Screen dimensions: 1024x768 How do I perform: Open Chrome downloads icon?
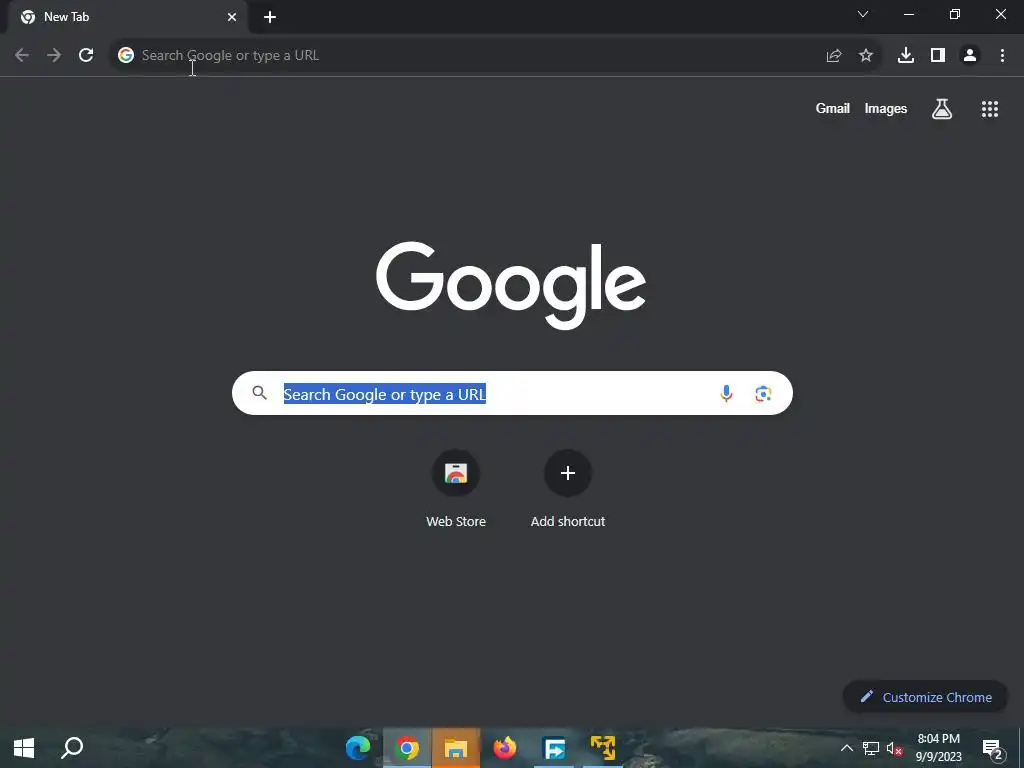[906, 56]
